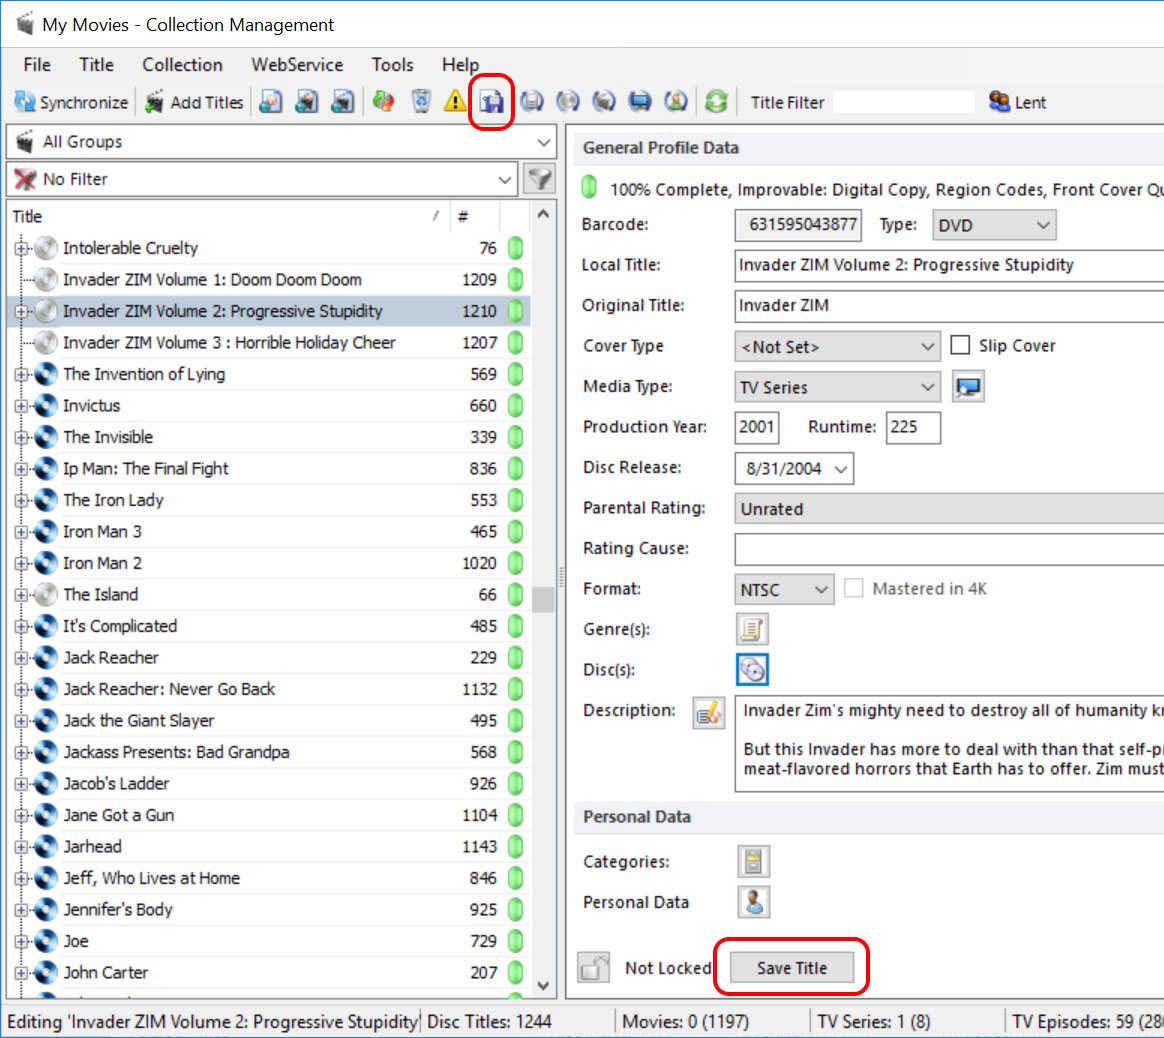Select Jennifer's Body in the list
The height and width of the screenshot is (1038, 1164).
(x=117, y=910)
